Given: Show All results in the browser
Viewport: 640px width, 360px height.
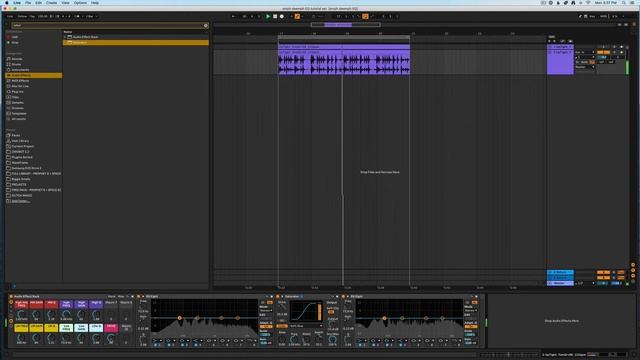Looking at the screenshot, I should coord(19,119).
